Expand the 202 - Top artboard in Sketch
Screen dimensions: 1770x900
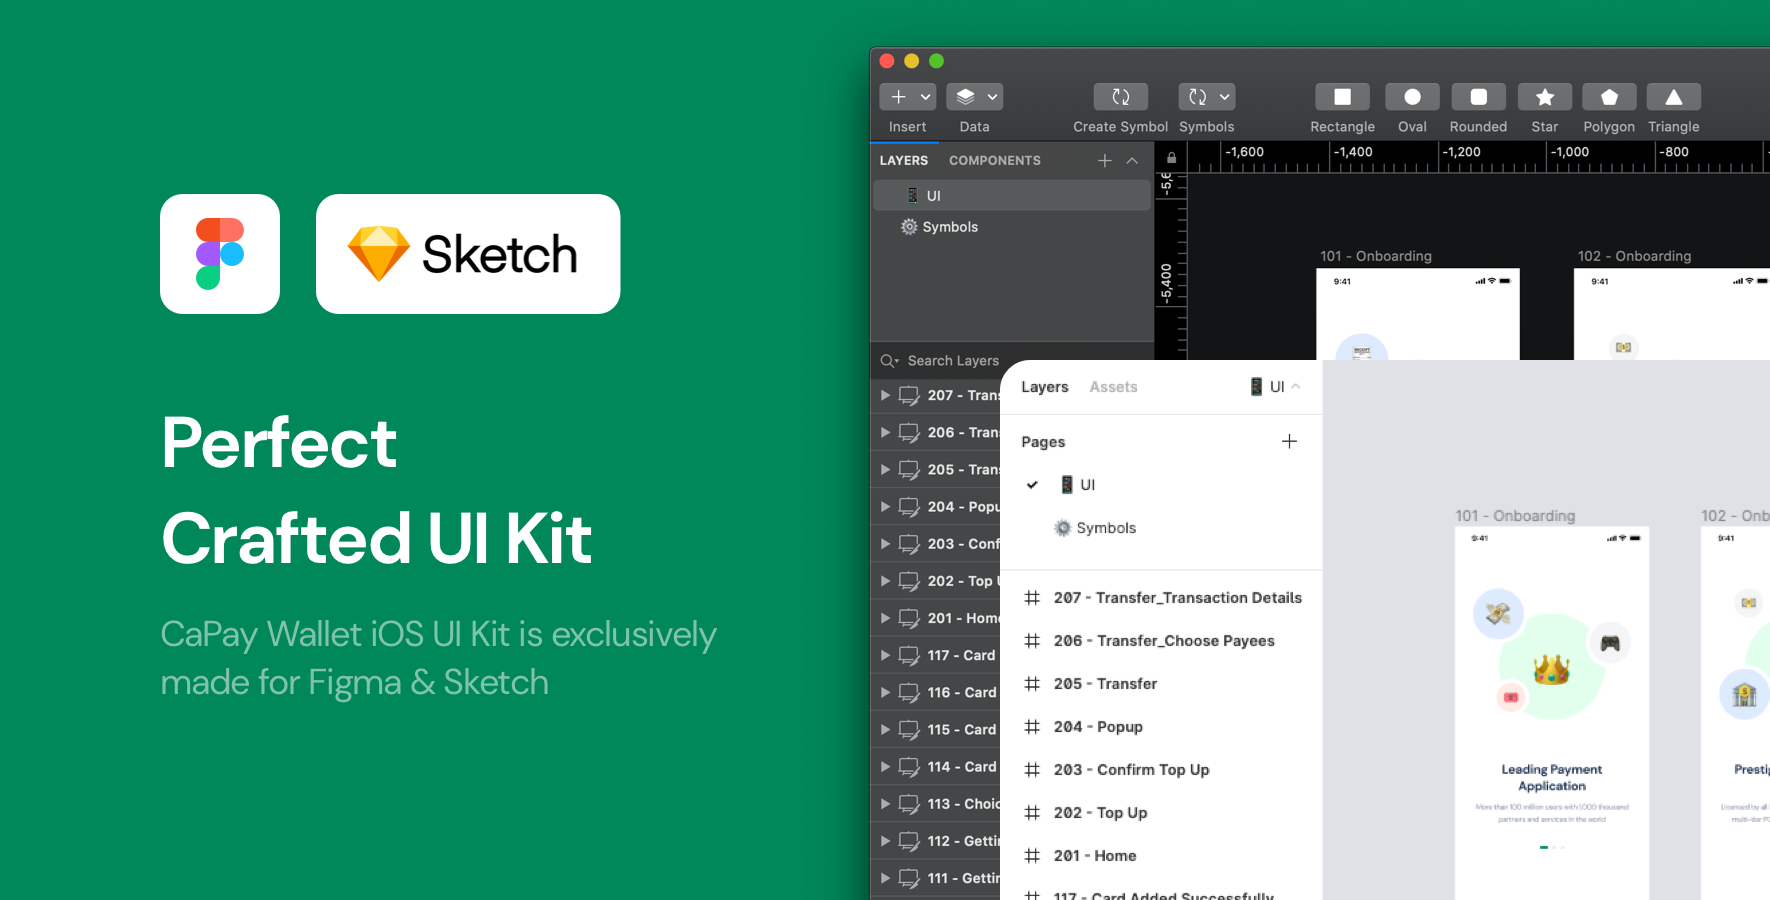tap(885, 581)
